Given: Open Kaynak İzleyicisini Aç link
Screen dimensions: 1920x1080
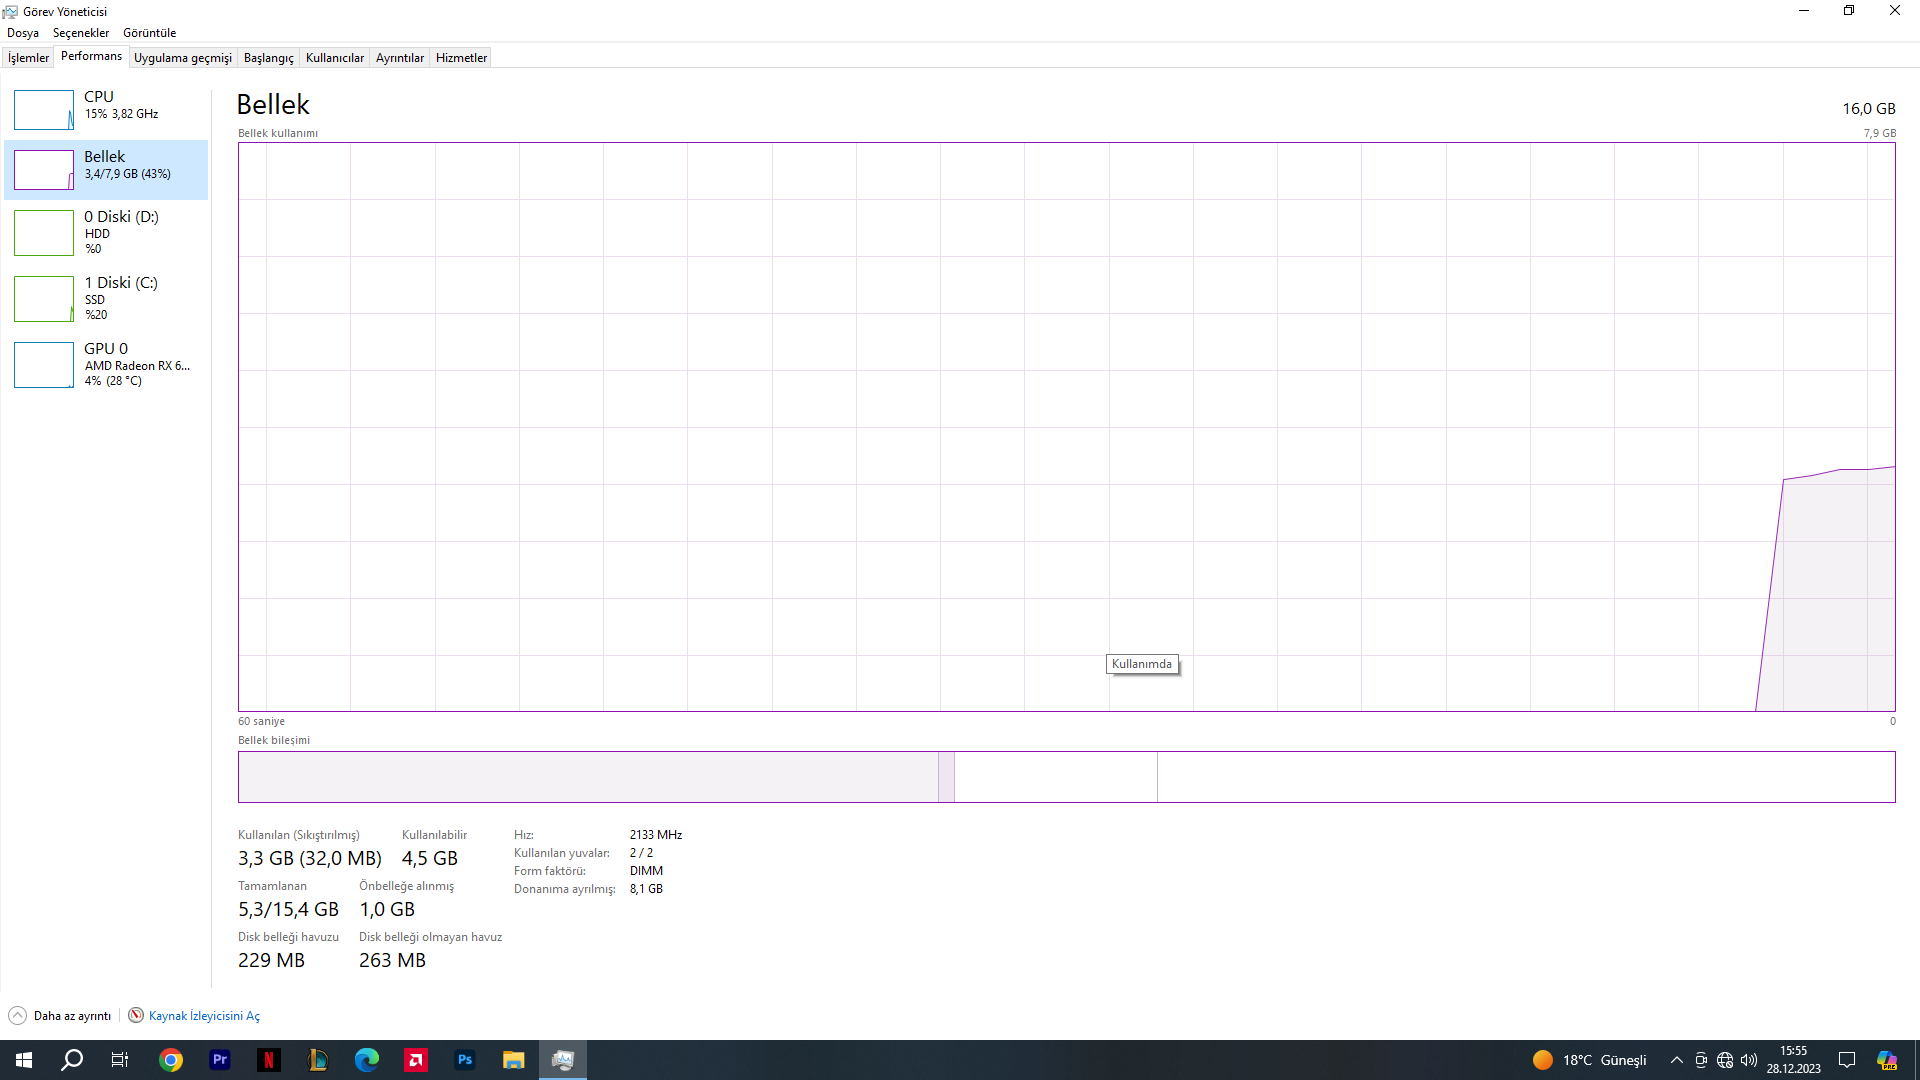Looking at the screenshot, I should tap(204, 1016).
